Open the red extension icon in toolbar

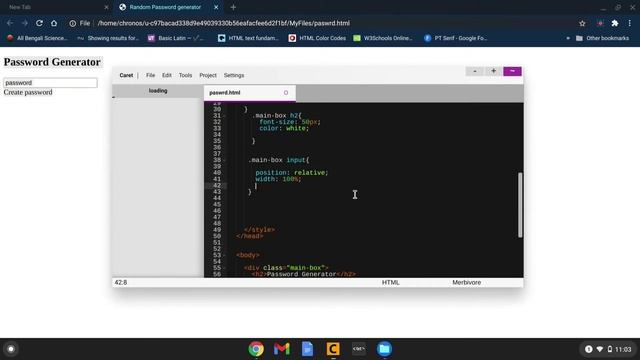pos(600,24)
